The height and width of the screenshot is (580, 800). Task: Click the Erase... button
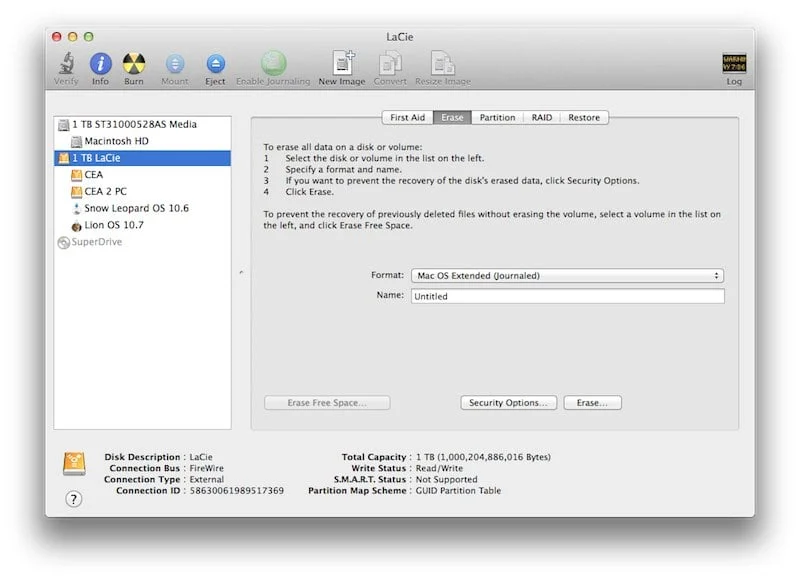[592, 403]
